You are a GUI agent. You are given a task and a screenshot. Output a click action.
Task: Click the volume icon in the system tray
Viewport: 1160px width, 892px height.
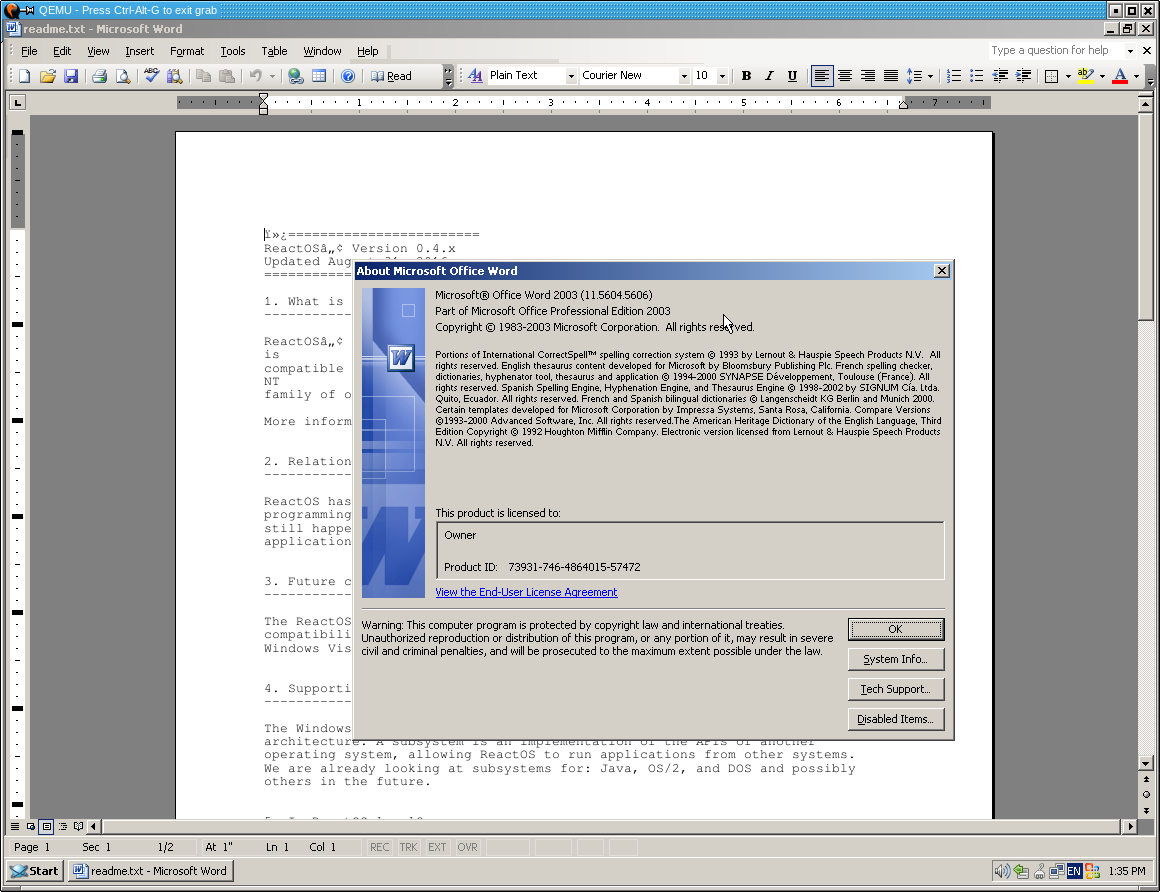click(1001, 871)
